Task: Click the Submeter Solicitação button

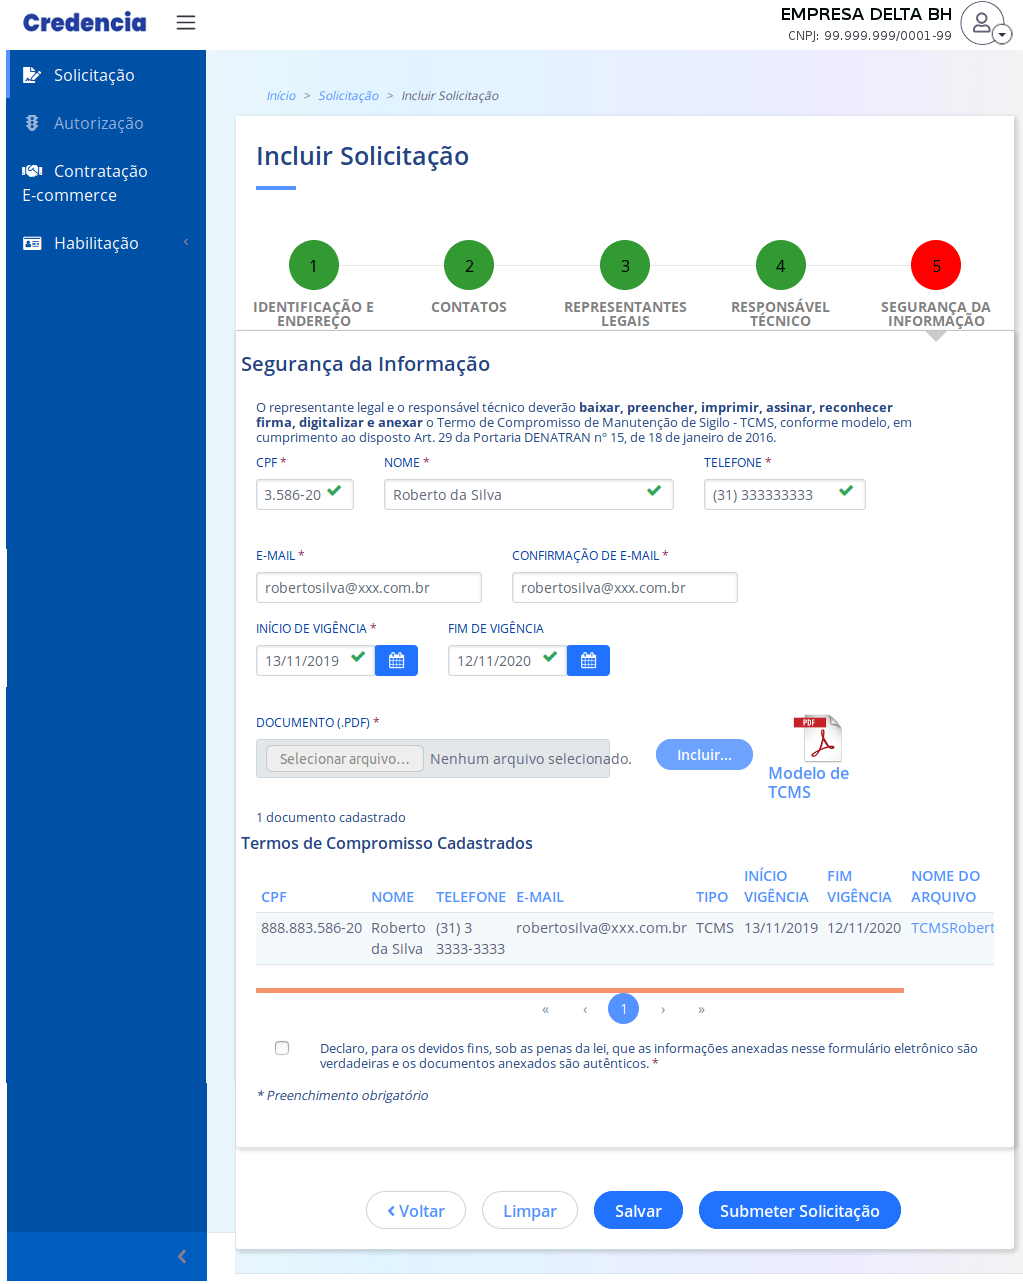Action: 799,1211
